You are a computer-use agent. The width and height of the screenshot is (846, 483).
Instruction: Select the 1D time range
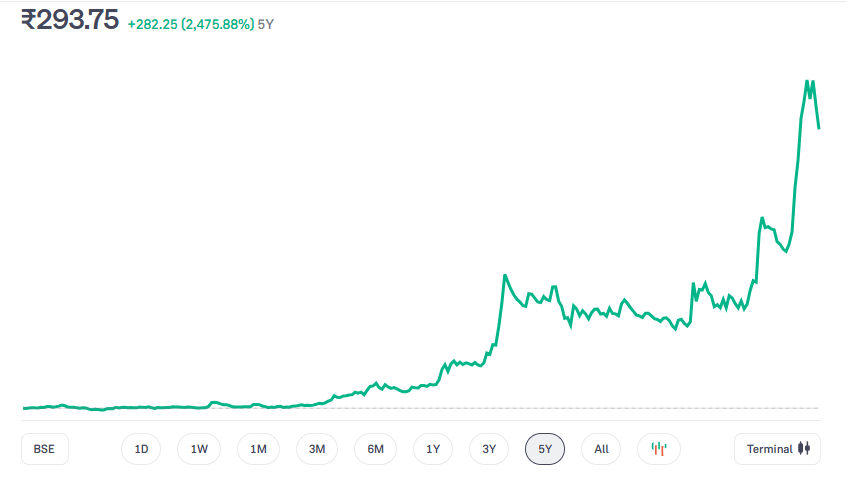(x=141, y=449)
